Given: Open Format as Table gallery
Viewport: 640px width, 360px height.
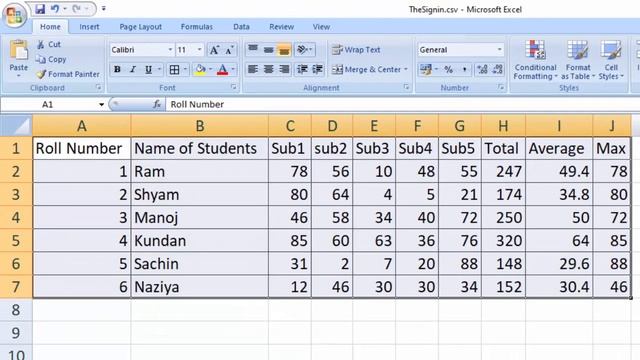Looking at the screenshot, I should [x=578, y=60].
